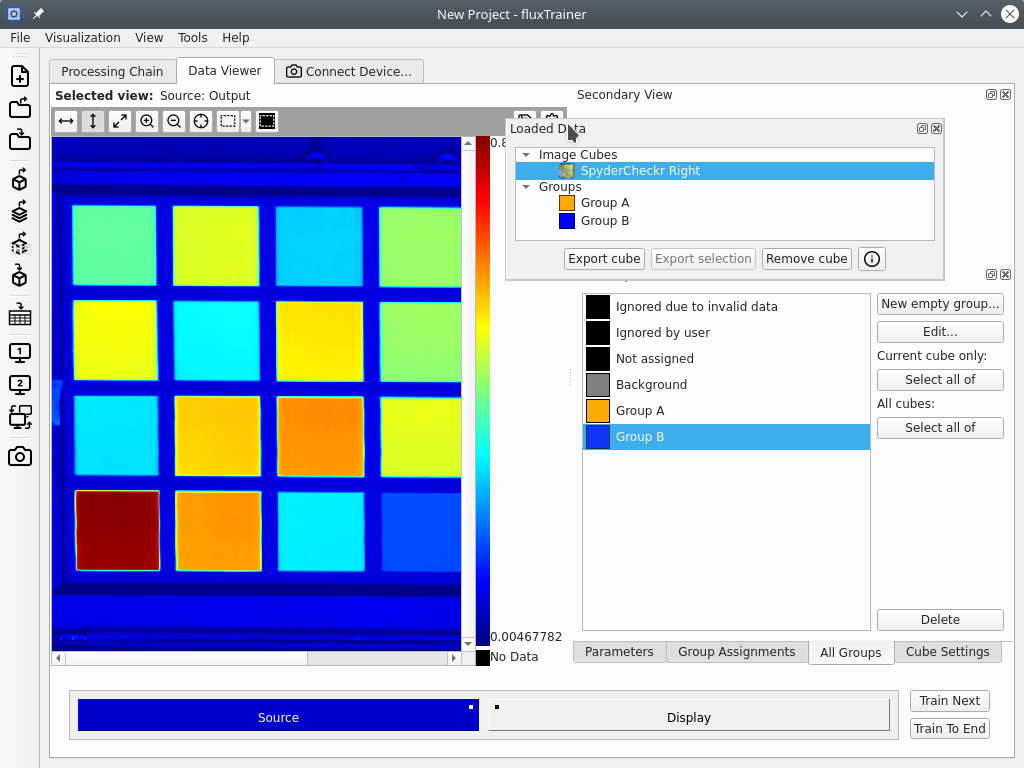The height and width of the screenshot is (768, 1024).
Task: Click the new project file icon
Action: pyautogui.click(x=20, y=76)
